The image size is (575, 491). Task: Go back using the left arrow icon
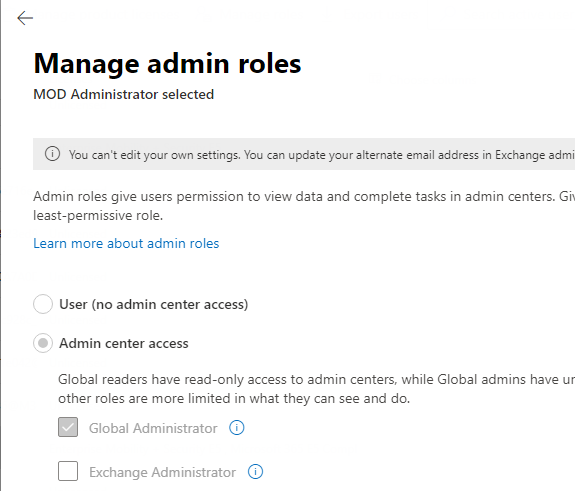[x=25, y=18]
